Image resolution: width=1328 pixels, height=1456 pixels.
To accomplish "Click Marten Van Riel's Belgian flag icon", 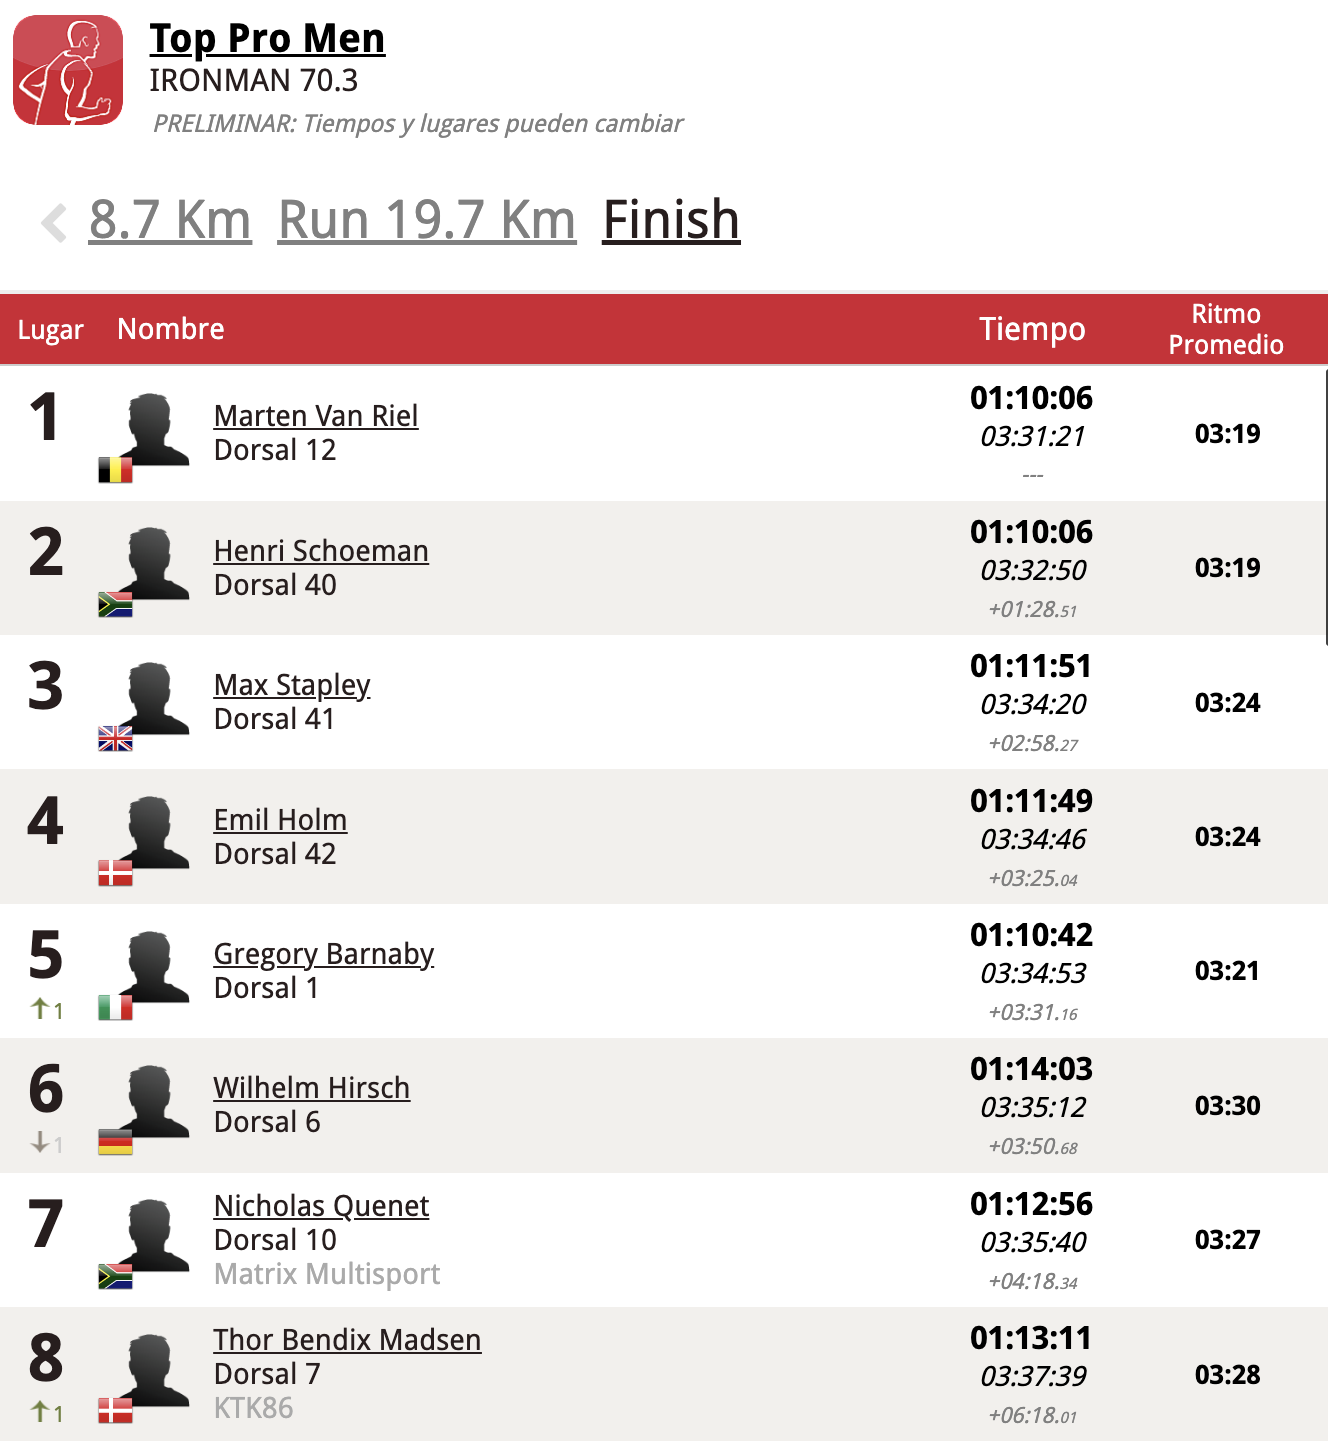I will [115, 470].
